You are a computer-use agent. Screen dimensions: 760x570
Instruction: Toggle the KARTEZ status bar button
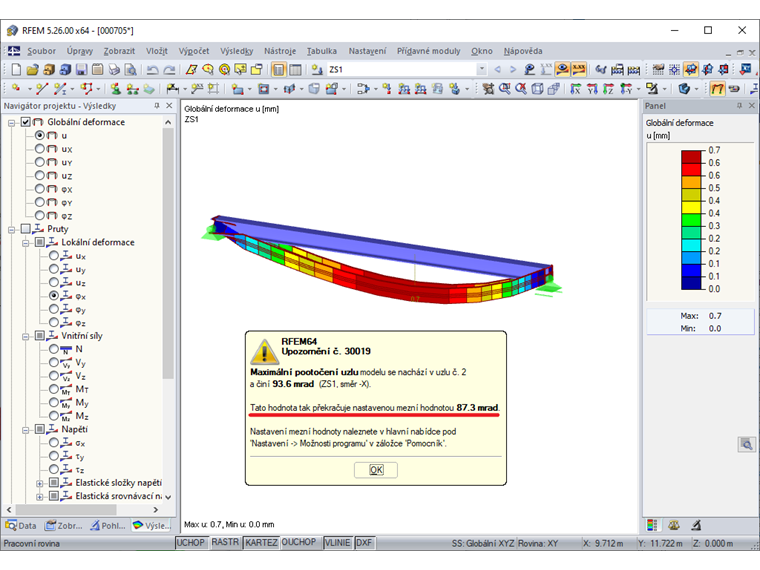(261, 542)
